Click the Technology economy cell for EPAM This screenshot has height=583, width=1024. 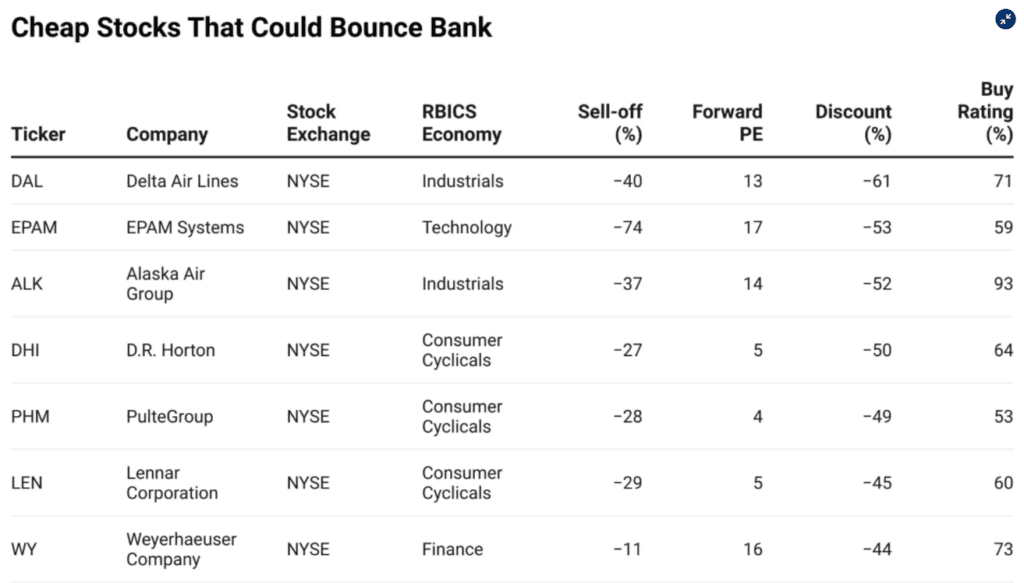click(x=466, y=227)
